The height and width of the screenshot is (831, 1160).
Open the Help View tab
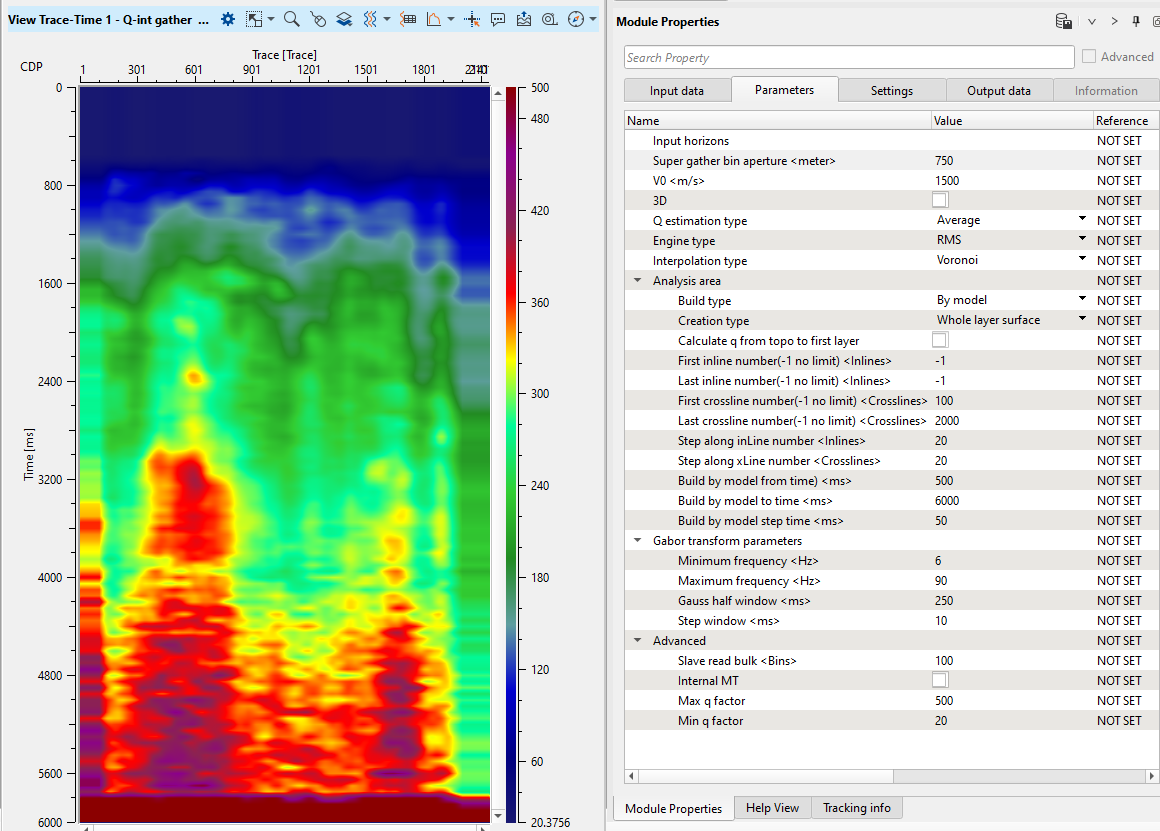click(x=771, y=808)
